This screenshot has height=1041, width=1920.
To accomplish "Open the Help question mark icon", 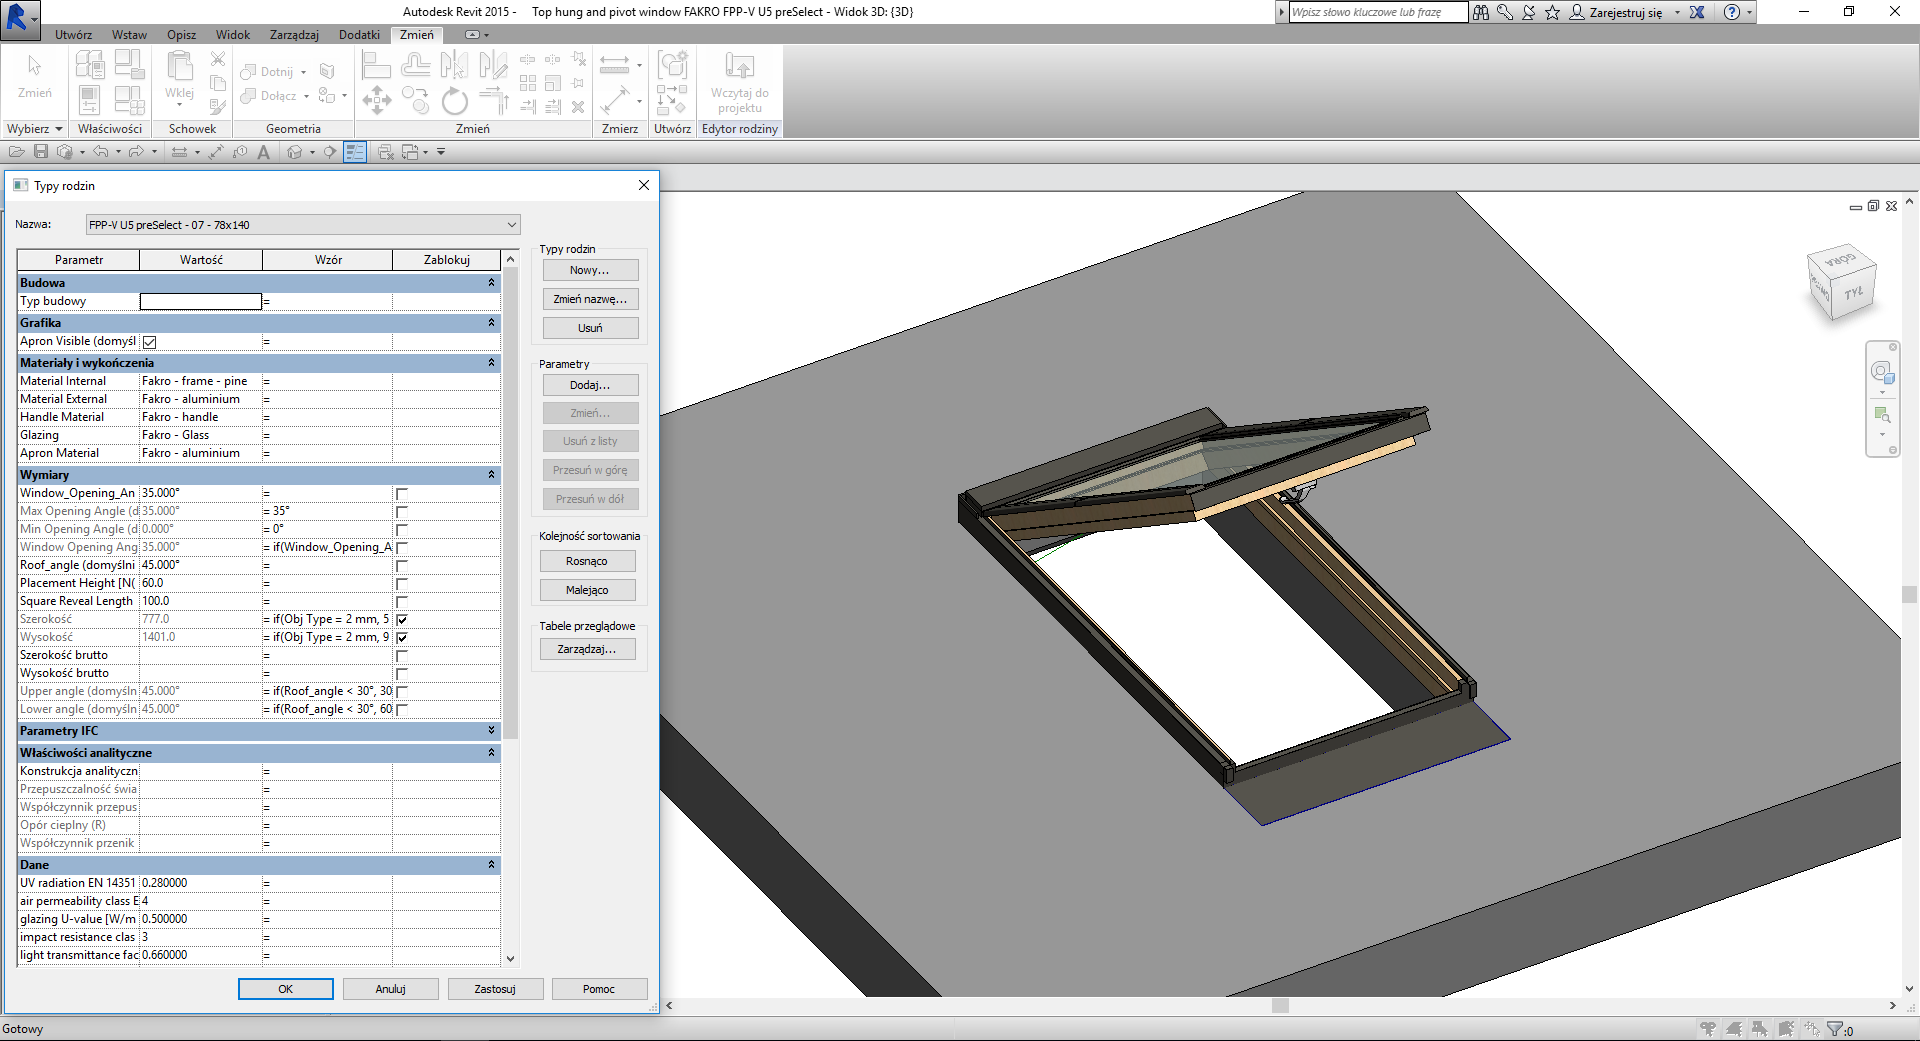I will click(x=1732, y=12).
